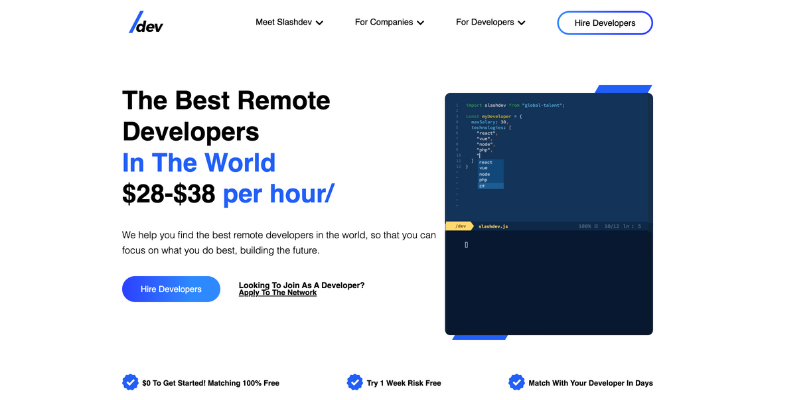Click checkmark badge beside $0 To Get Started
The image size is (800, 400).
pyautogui.click(x=130, y=382)
